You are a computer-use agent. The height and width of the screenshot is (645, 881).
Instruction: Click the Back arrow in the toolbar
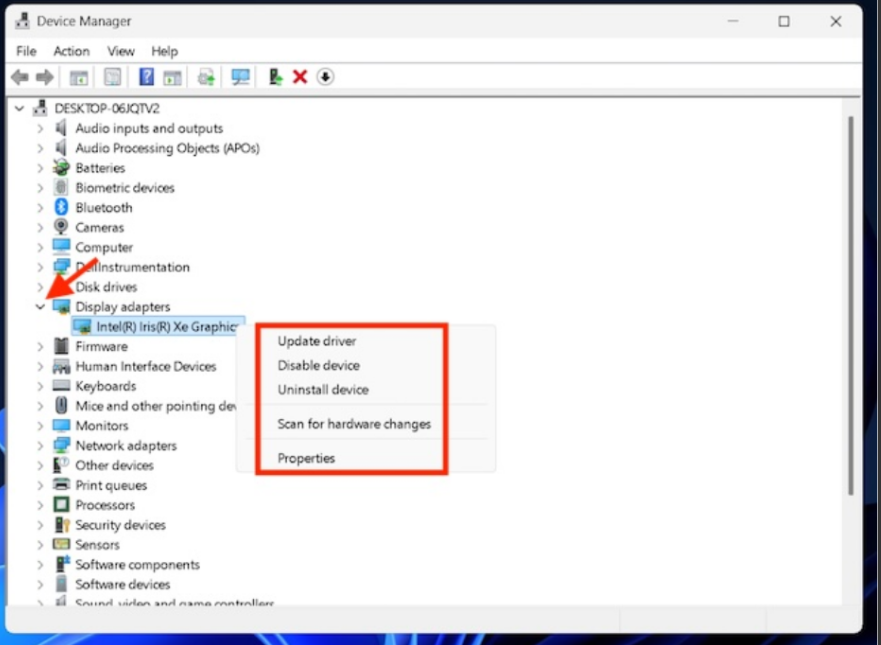[x=20, y=77]
